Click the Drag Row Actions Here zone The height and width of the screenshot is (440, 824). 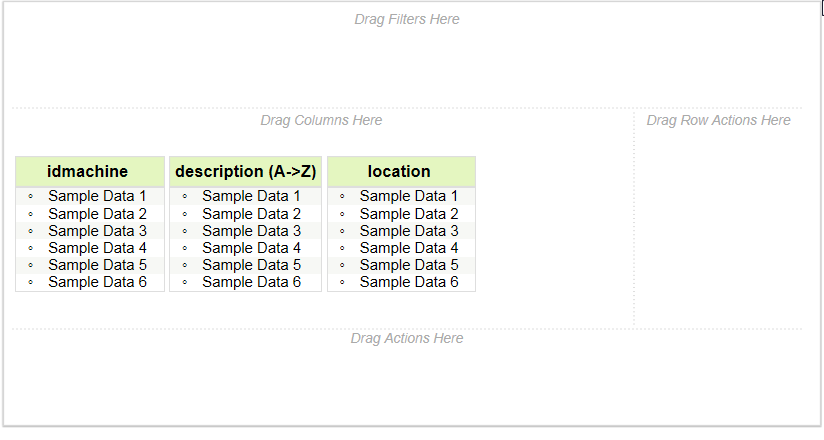[x=718, y=120]
